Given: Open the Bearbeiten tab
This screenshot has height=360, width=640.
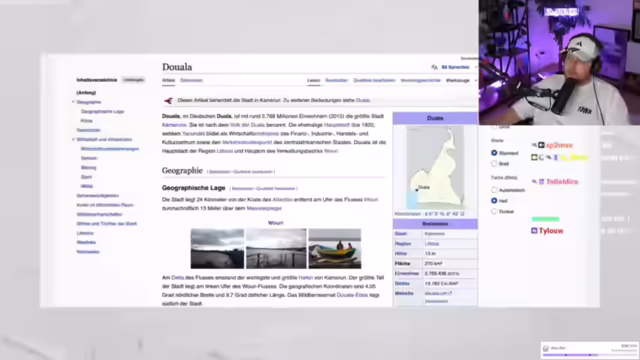Looking at the screenshot, I should 336,80.
